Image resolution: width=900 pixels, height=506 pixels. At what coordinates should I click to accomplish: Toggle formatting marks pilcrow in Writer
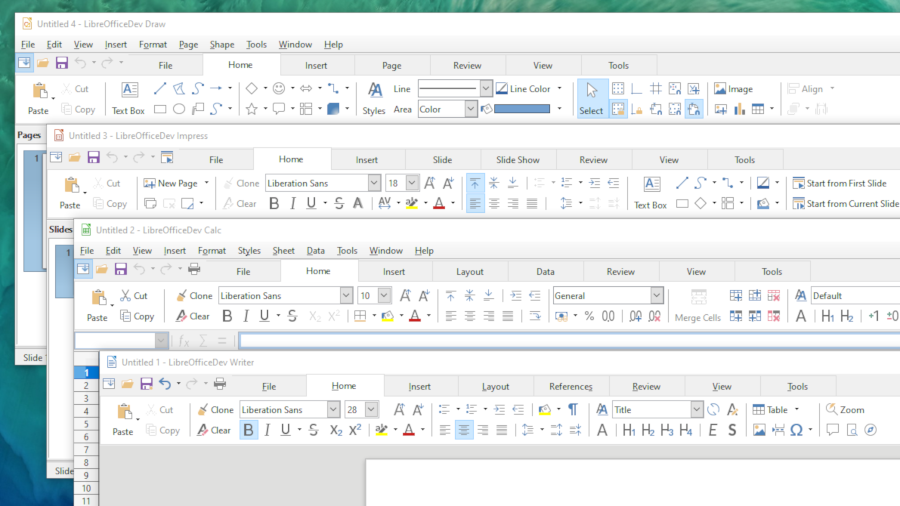click(x=573, y=409)
